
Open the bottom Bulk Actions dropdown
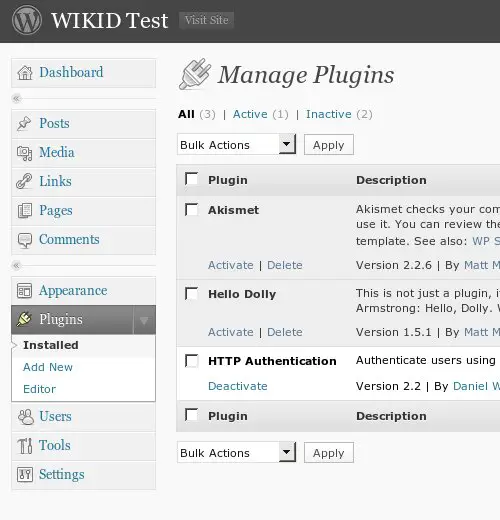[236, 452]
